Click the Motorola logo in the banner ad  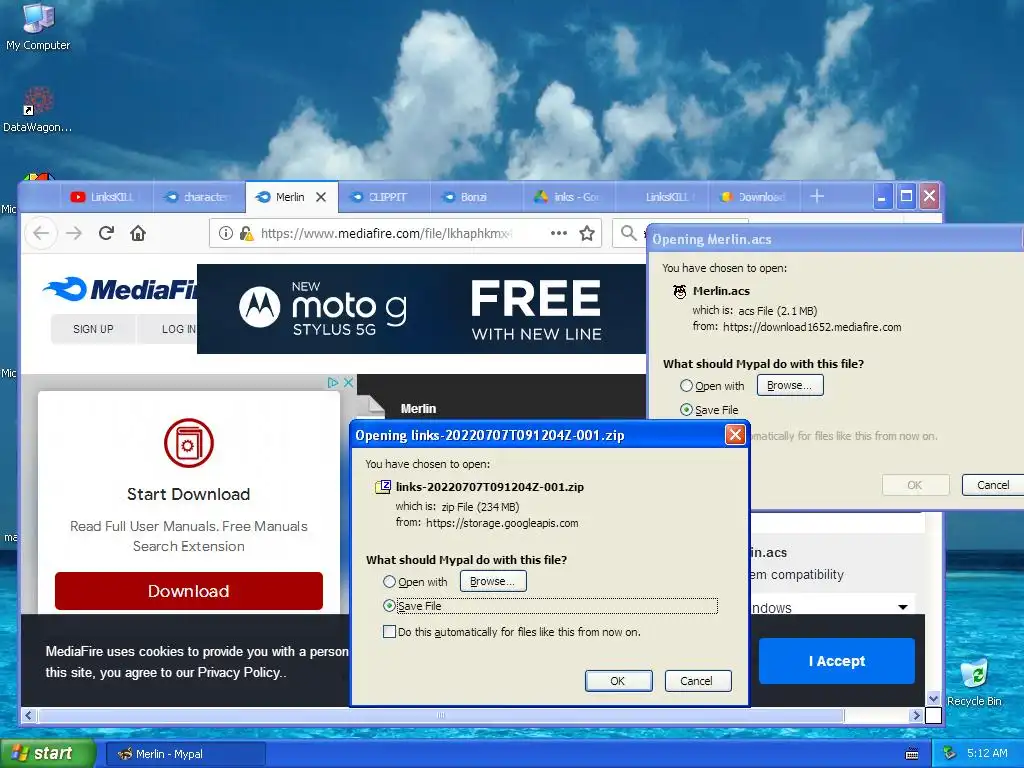point(259,307)
